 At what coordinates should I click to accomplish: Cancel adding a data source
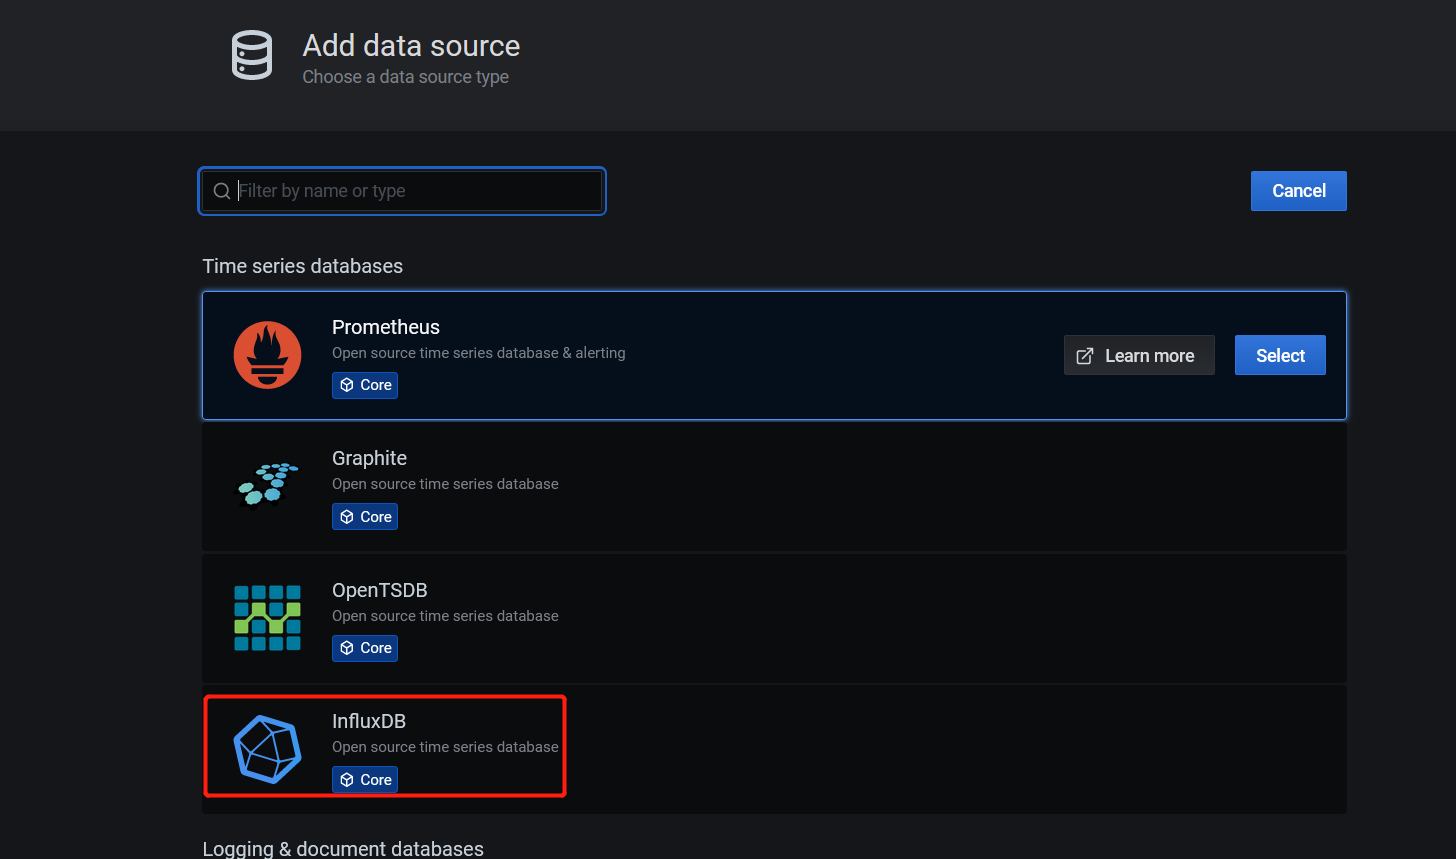[x=1298, y=190]
